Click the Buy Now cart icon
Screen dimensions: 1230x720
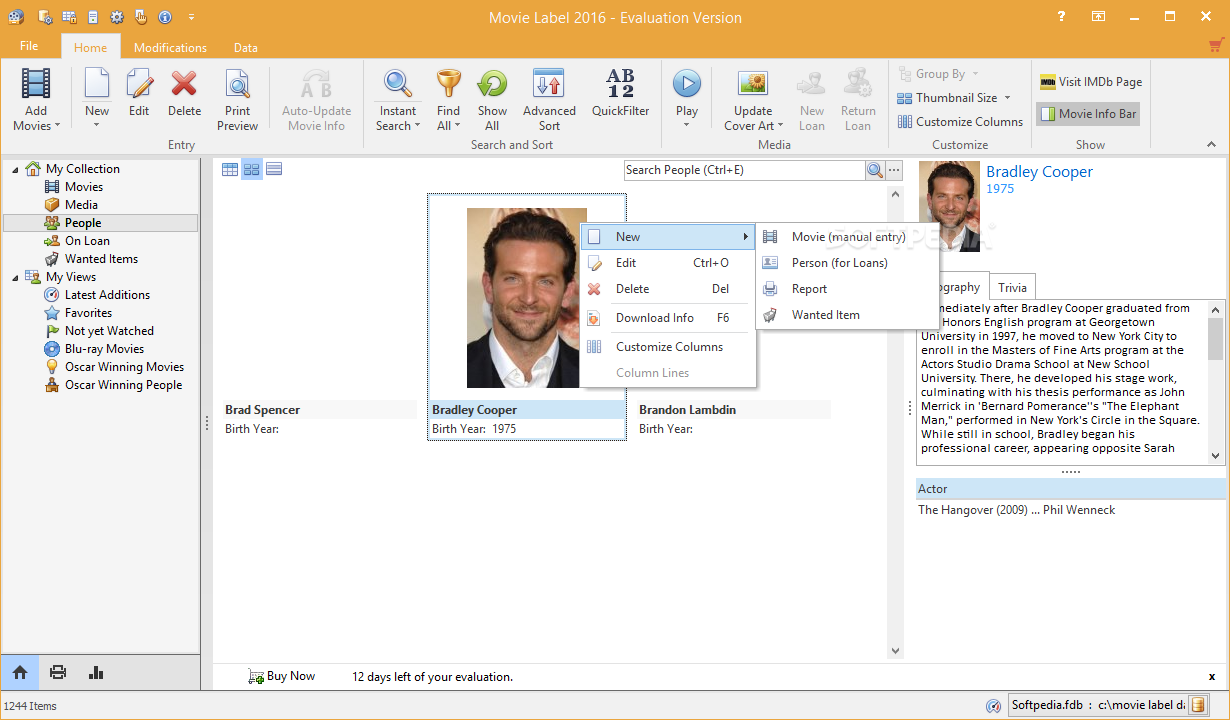coord(256,677)
